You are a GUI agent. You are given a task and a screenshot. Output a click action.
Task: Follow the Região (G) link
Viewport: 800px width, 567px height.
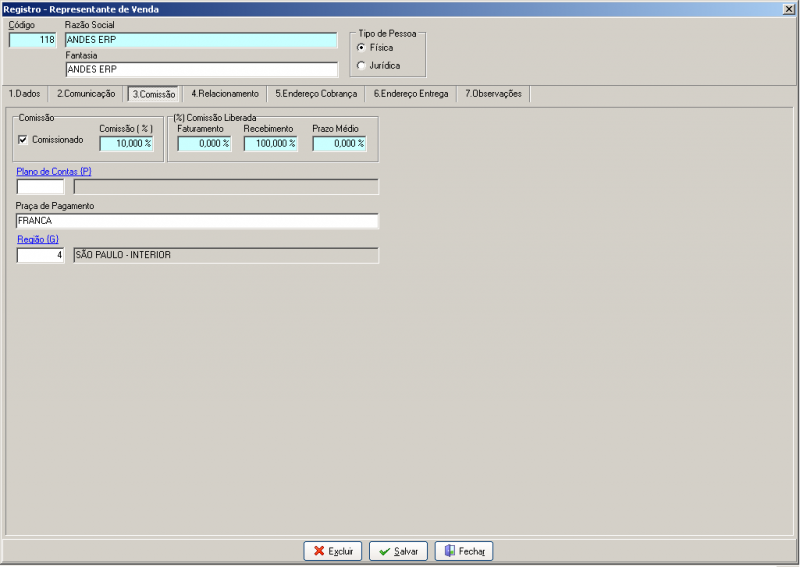click(38, 239)
